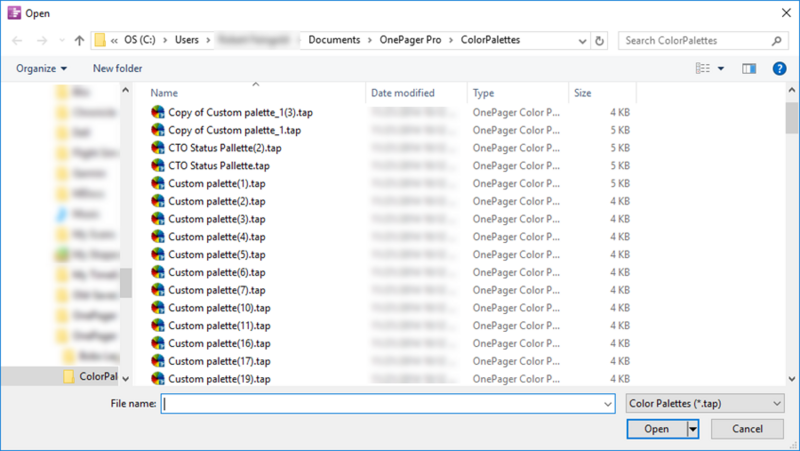Select the Custom palette(4).tap file icon
The height and width of the screenshot is (451, 800).
(x=158, y=237)
